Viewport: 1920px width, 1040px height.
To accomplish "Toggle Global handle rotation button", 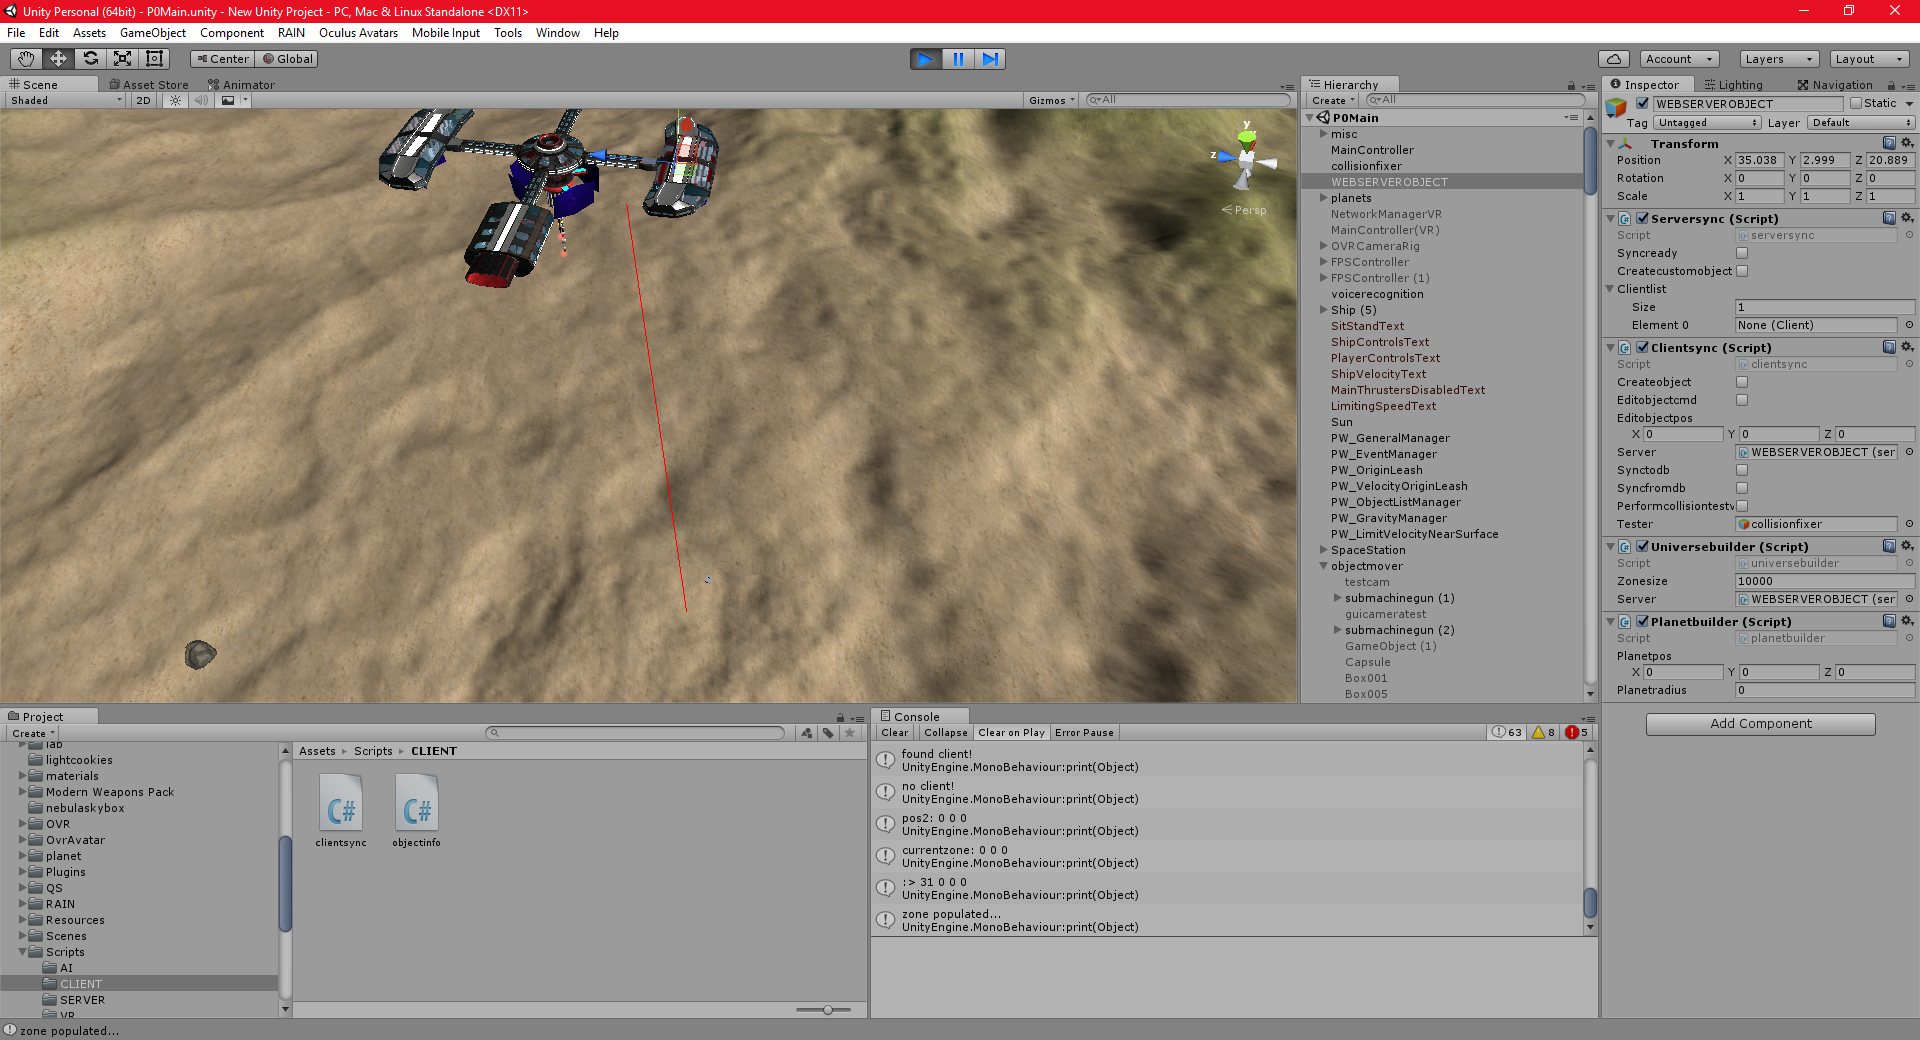I will (288, 59).
